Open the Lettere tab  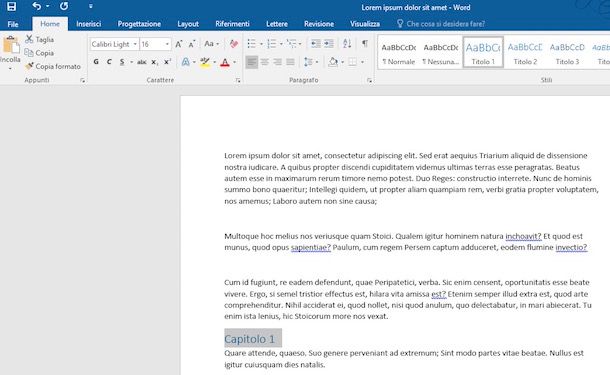pos(277,24)
